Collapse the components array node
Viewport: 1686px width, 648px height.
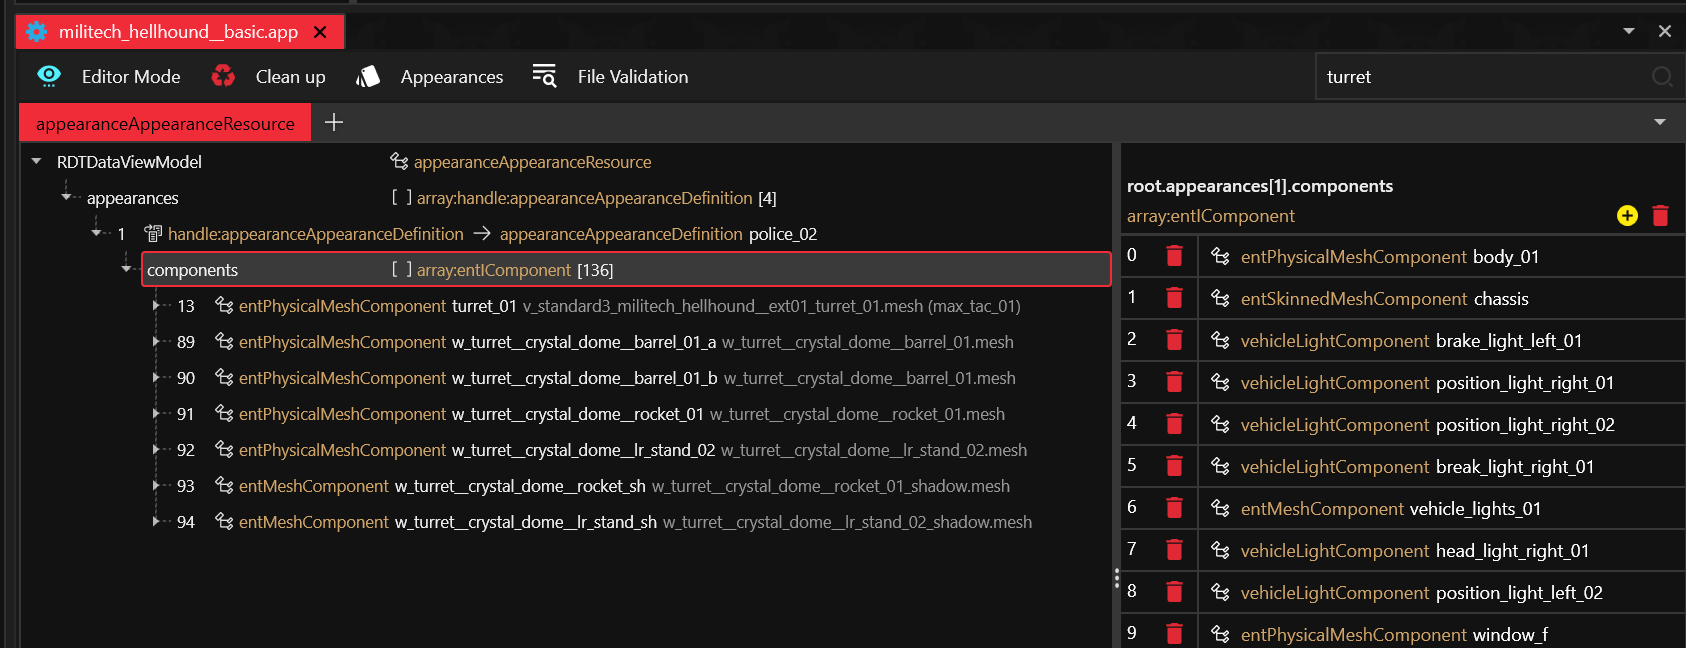coord(126,269)
